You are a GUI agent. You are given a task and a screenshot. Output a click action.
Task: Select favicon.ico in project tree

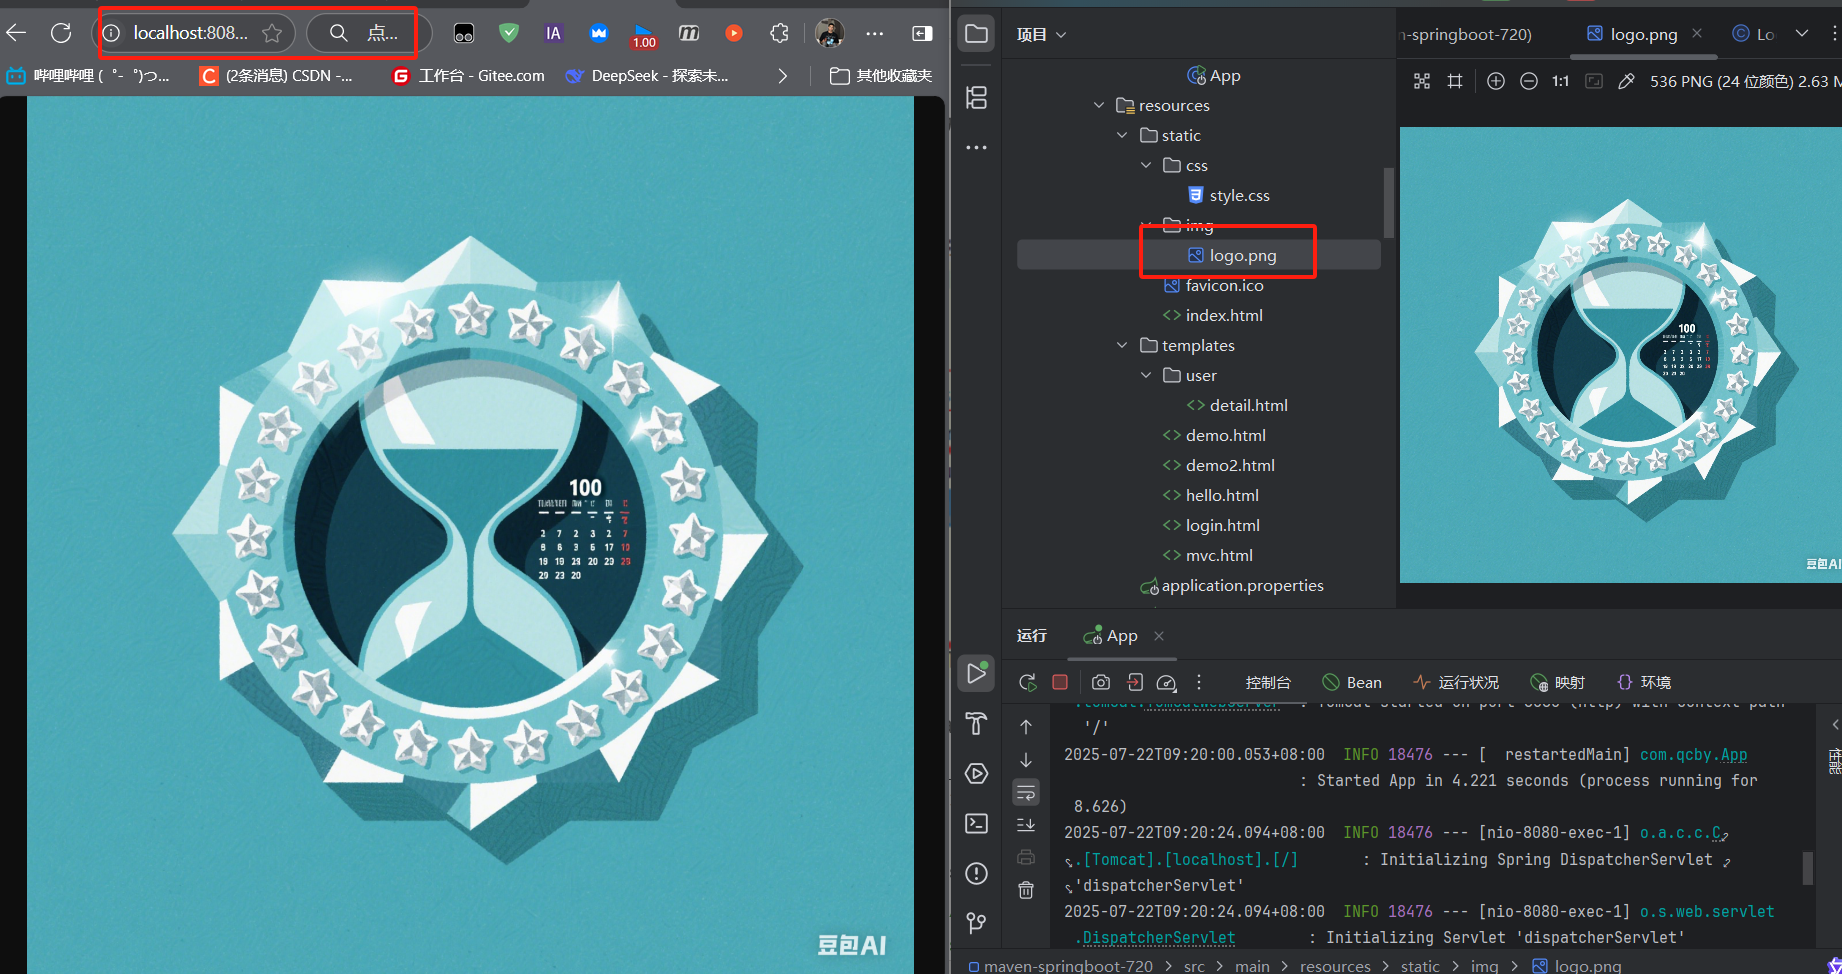[x=1213, y=285]
